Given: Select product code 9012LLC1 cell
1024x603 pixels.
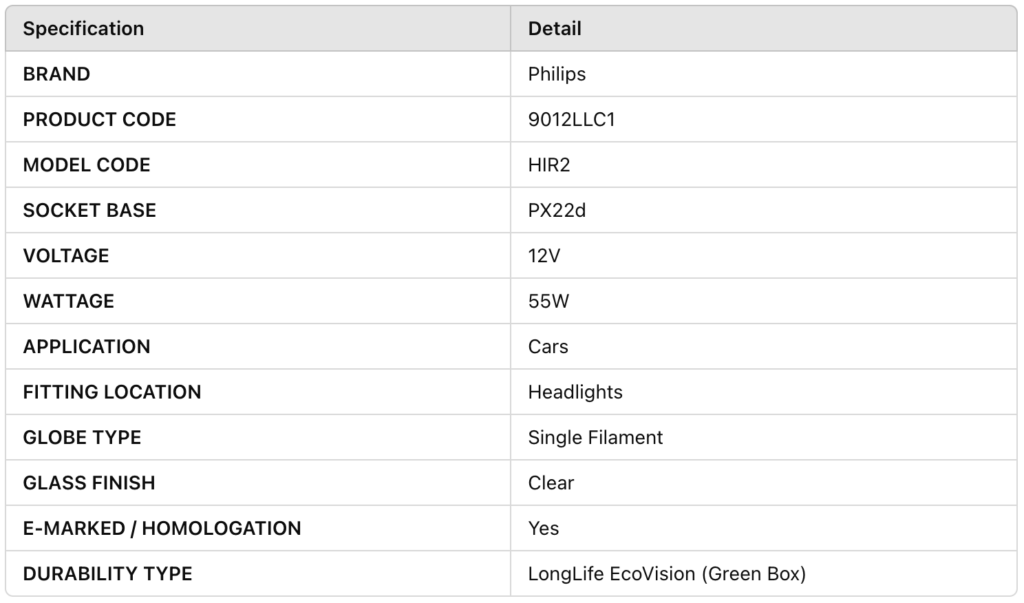Looking at the screenshot, I should 571,120.
